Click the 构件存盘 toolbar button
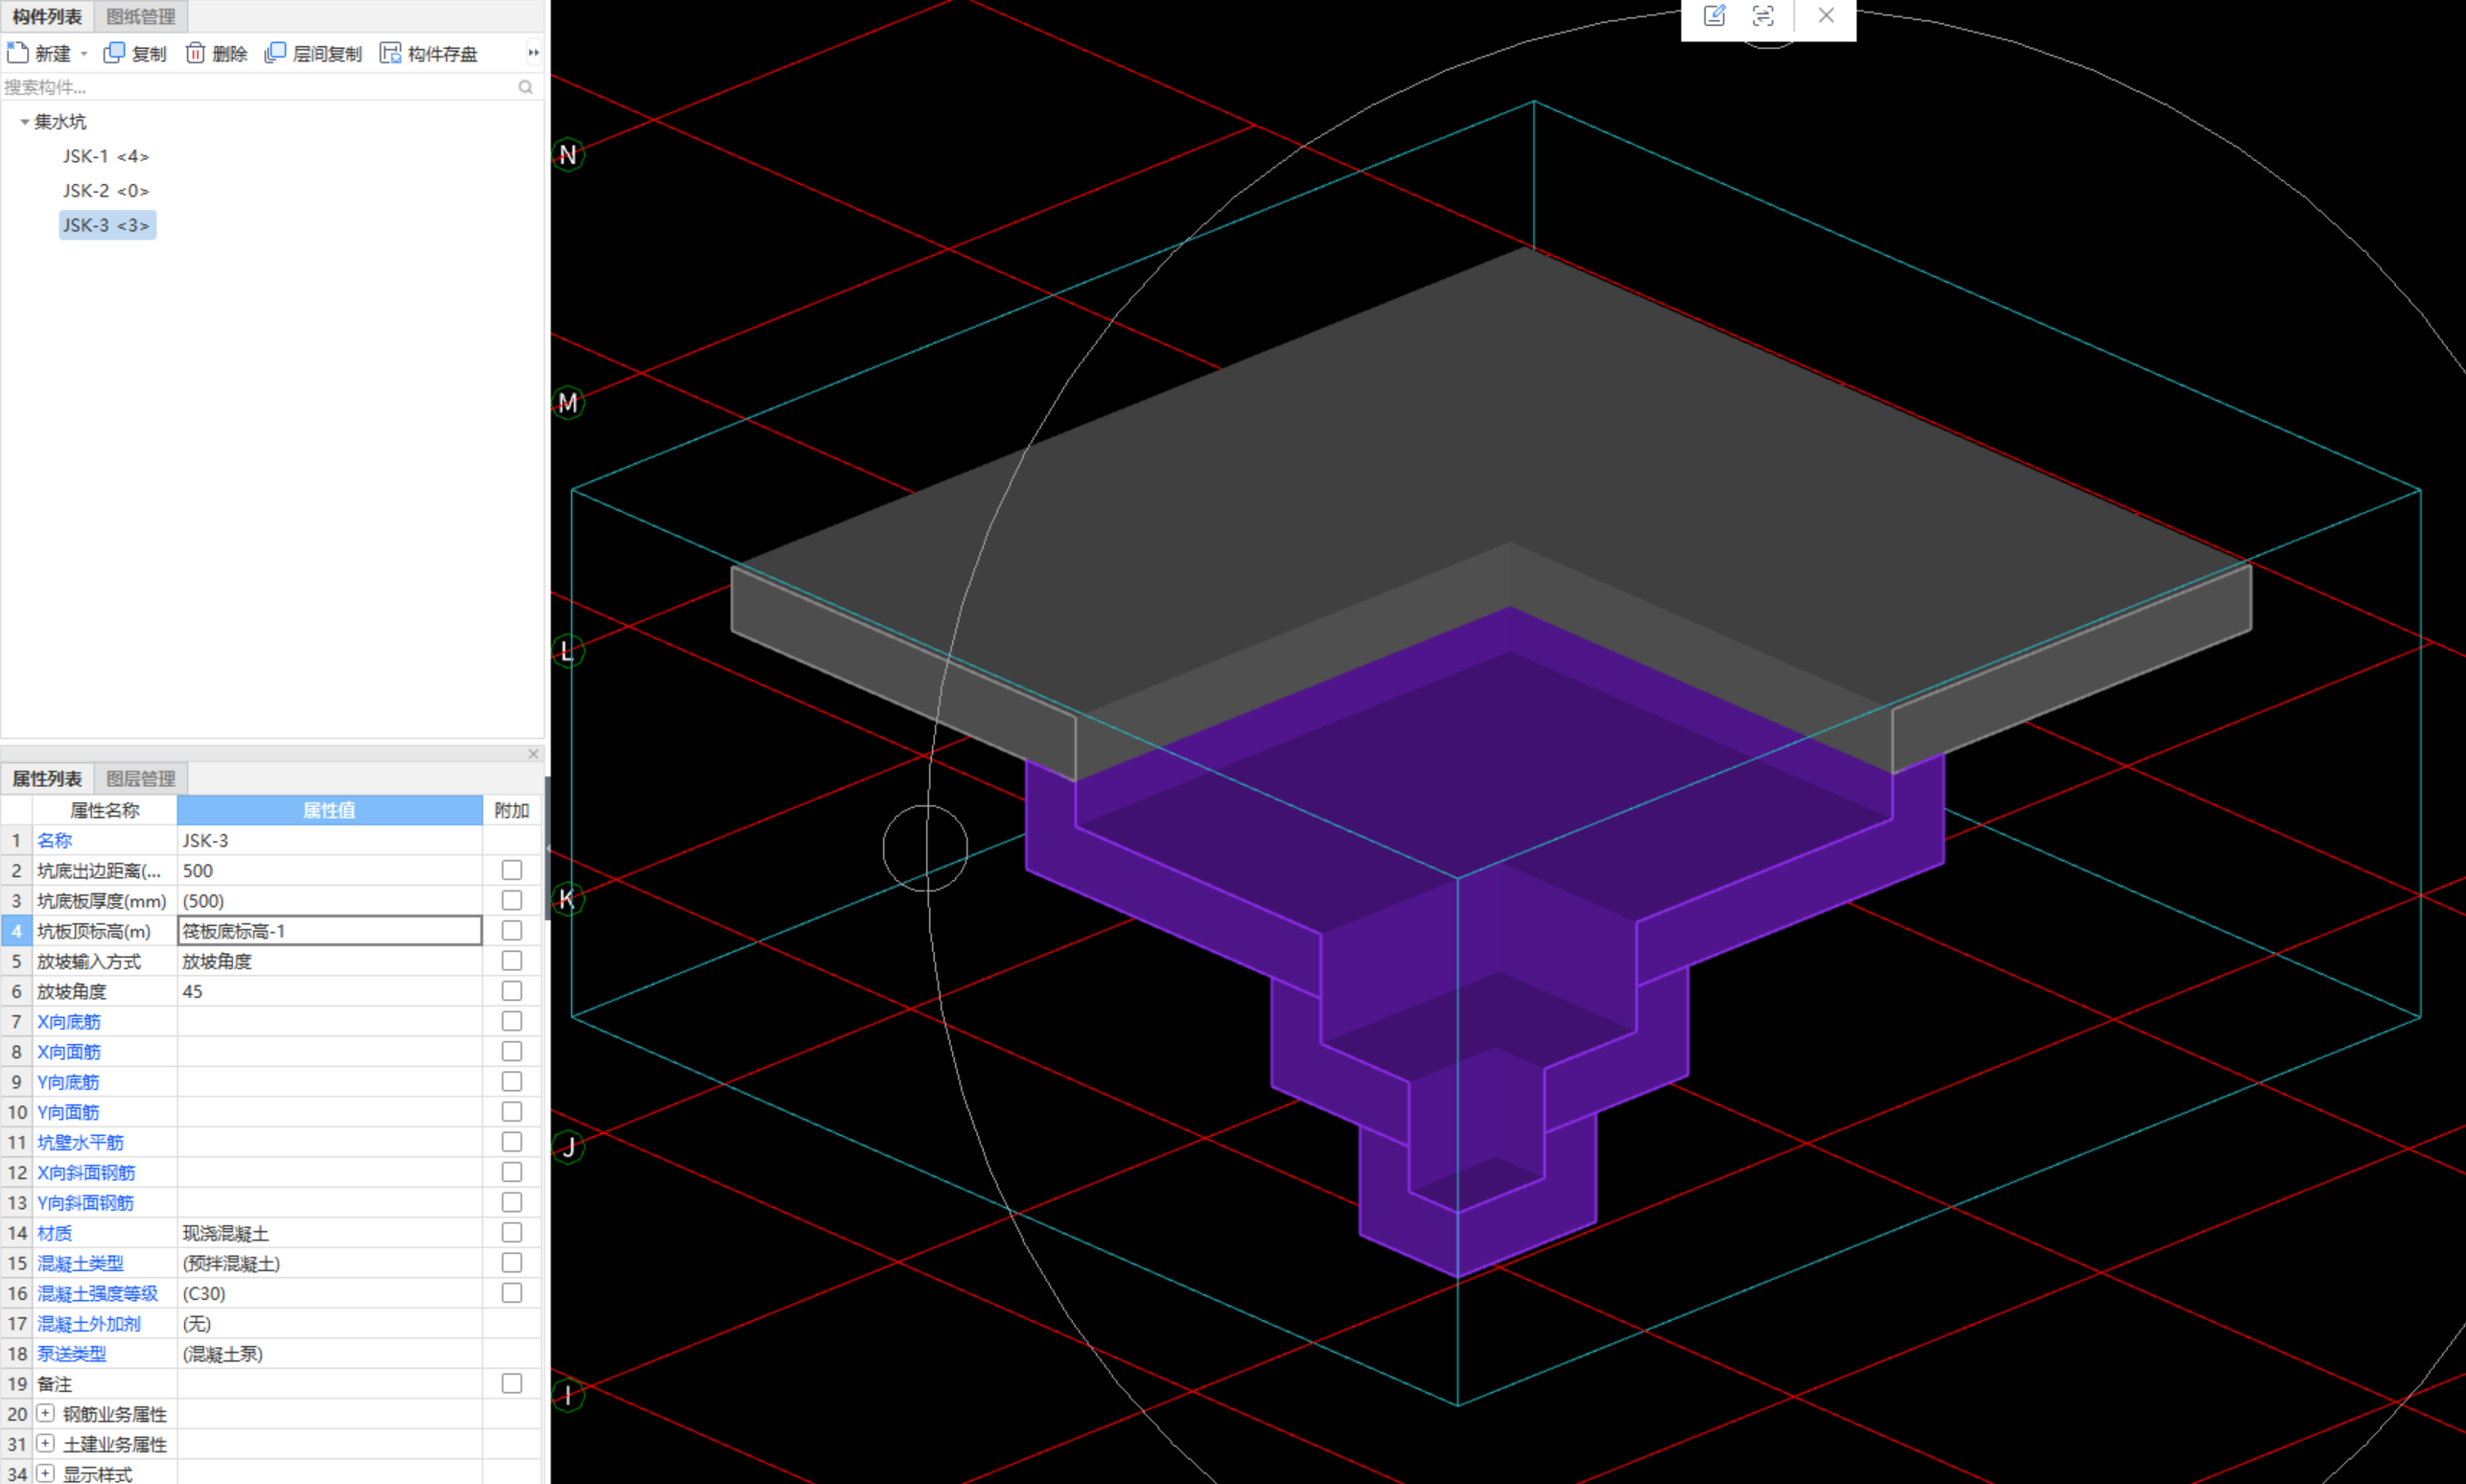This screenshot has height=1484, width=2466. point(429,53)
